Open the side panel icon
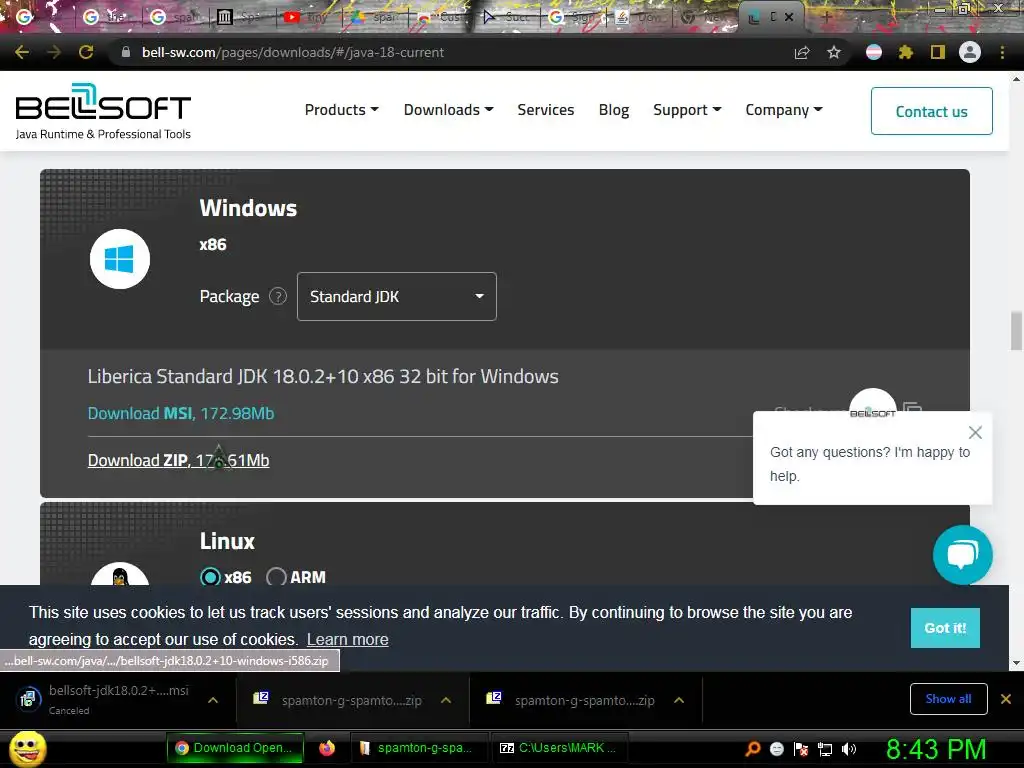The width and height of the screenshot is (1024, 768). coord(938,52)
